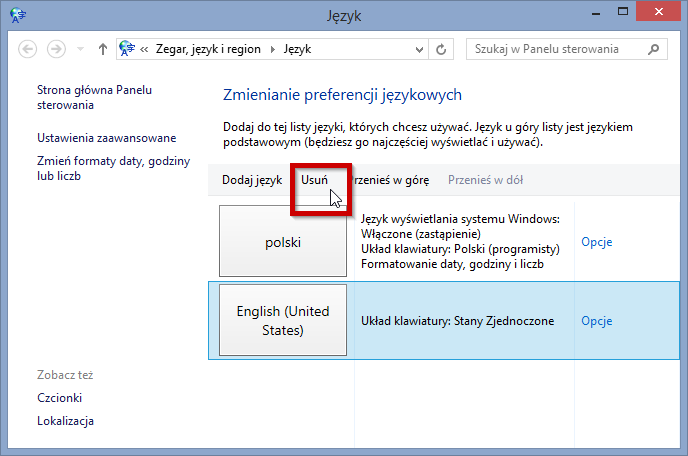The image size is (688, 456).
Task: Expand the breadcrumb arrow after Zegar, język i region
Action: [x=272, y=49]
